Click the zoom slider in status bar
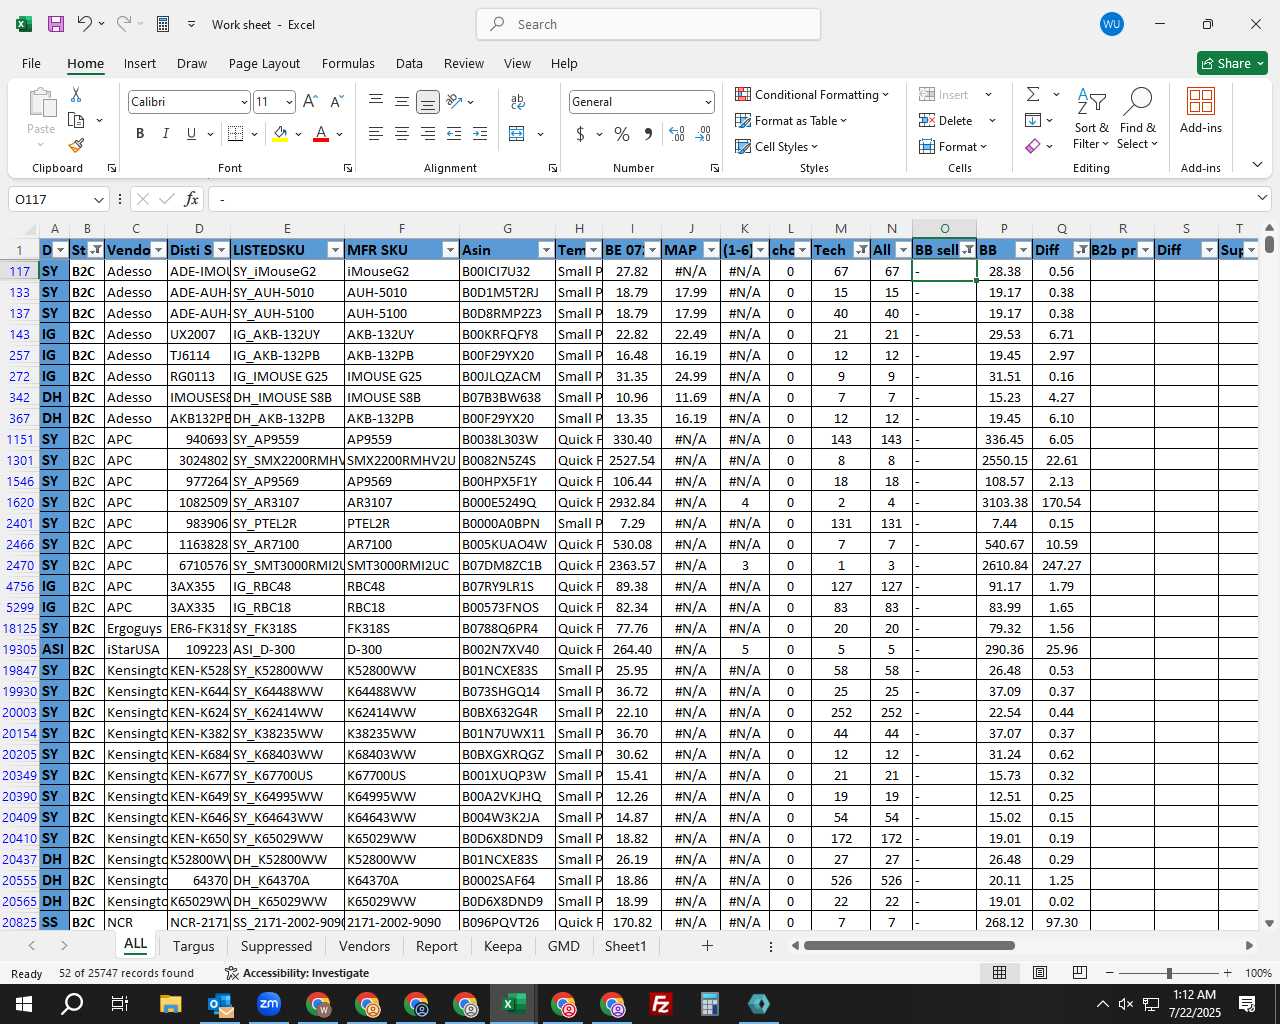This screenshot has height=1024, width=1280. [1169, 973]
